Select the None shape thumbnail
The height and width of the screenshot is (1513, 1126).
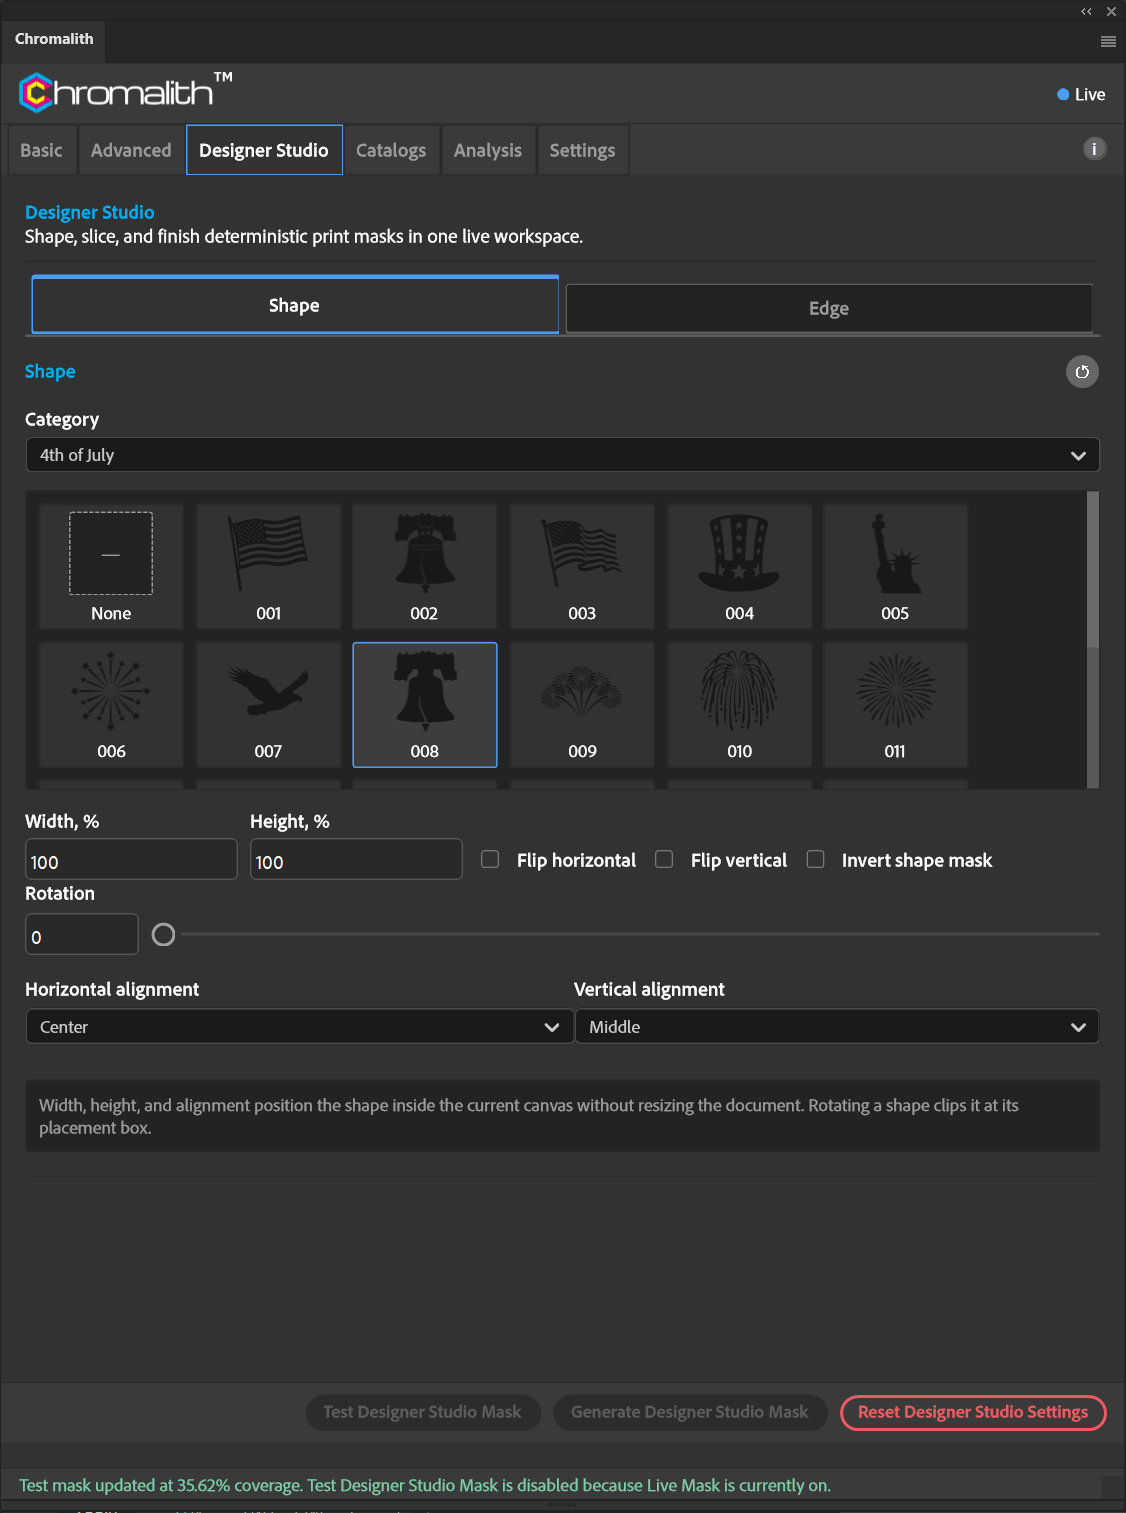click(x=111, y=566)
